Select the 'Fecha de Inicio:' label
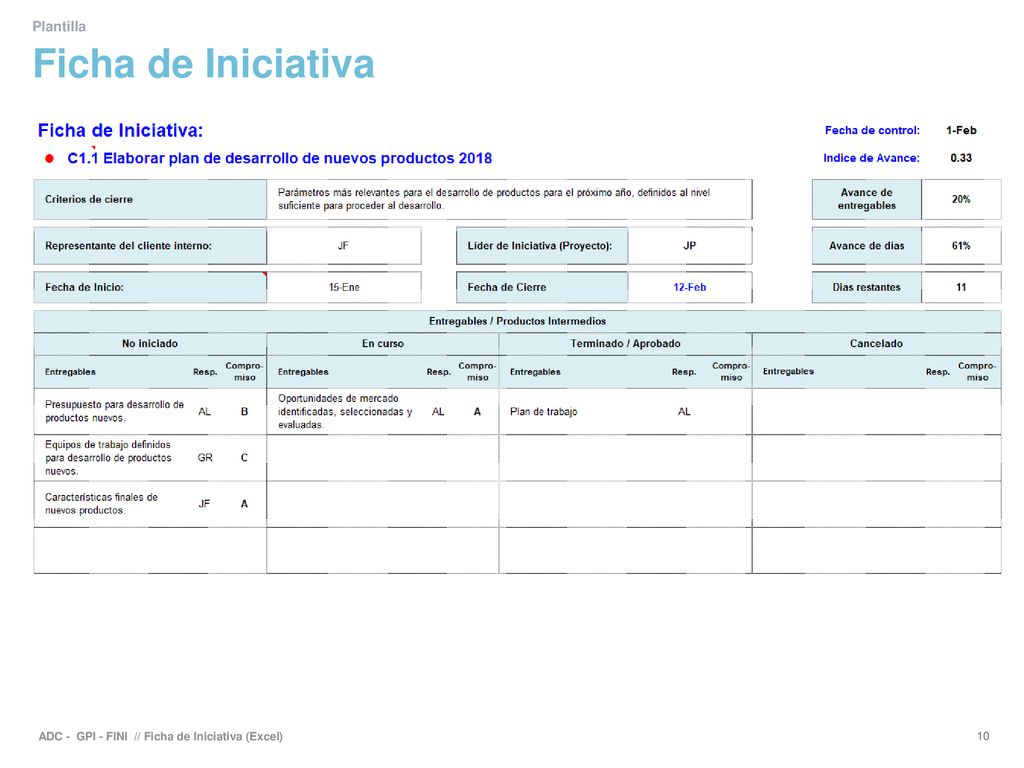The width and height of the screenshot is (1024, 768). [150, 287]
